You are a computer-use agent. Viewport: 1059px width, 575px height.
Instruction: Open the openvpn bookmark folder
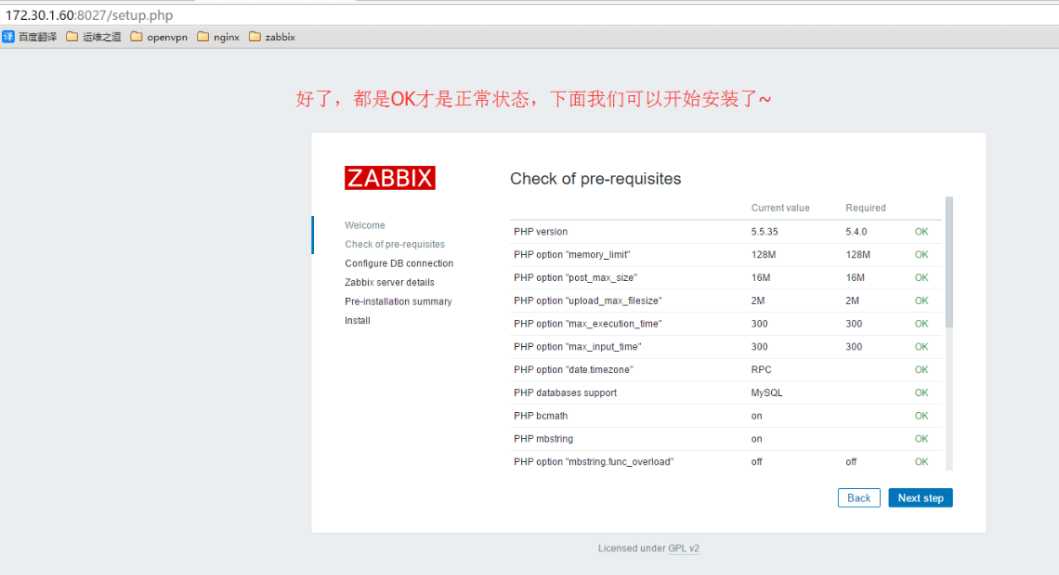click(x=159, y=37)
